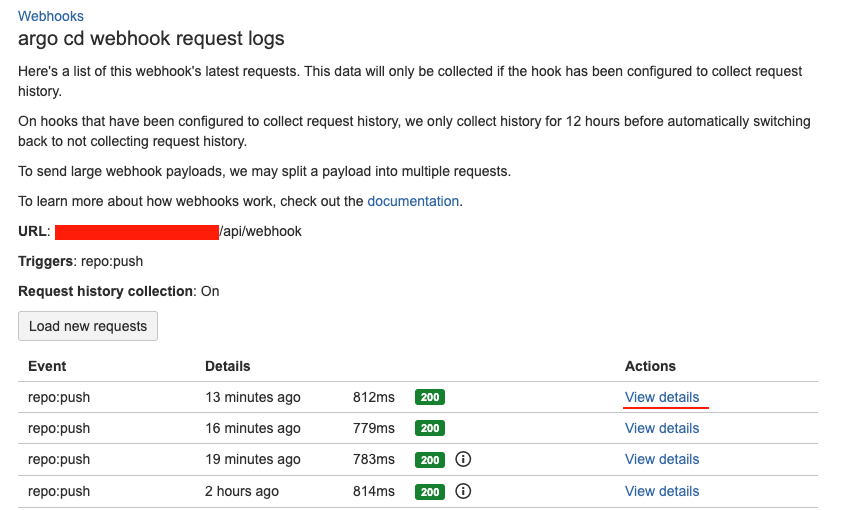The image size is (845, 510).
Task: Click the Event column header
Action: [x=47, y=366]
